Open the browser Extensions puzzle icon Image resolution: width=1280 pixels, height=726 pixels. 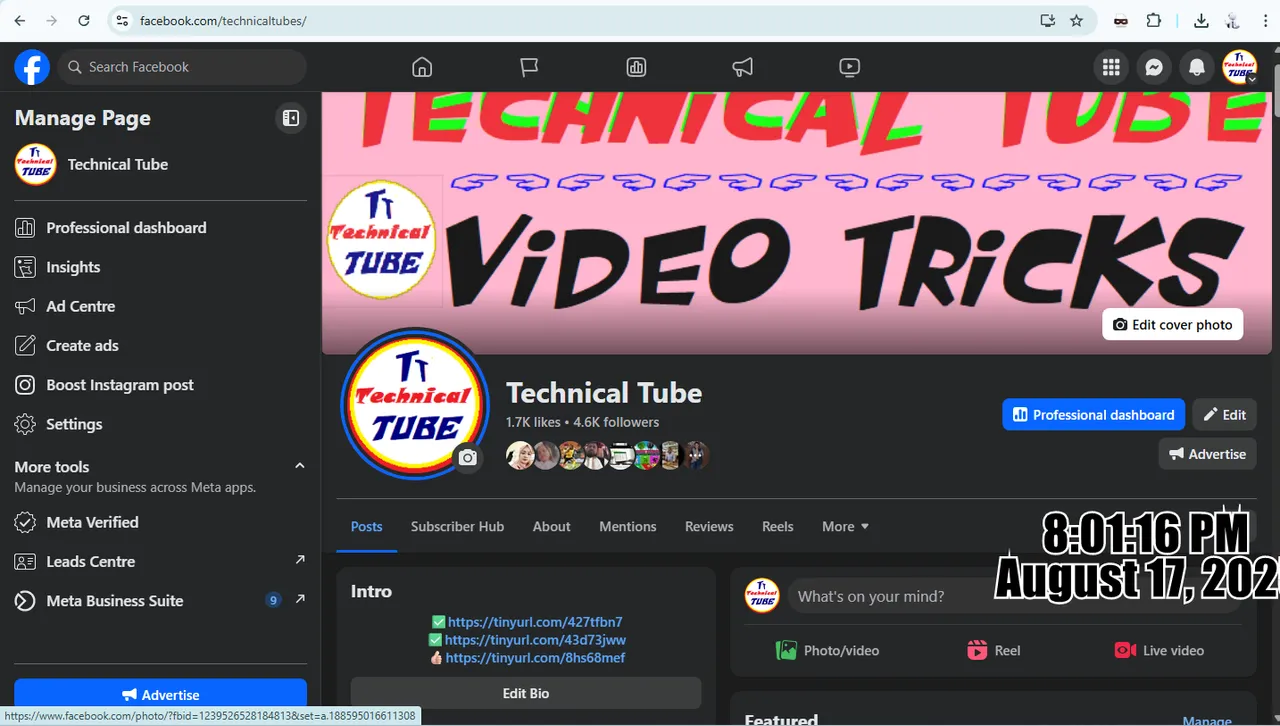tap(1154, 20)
